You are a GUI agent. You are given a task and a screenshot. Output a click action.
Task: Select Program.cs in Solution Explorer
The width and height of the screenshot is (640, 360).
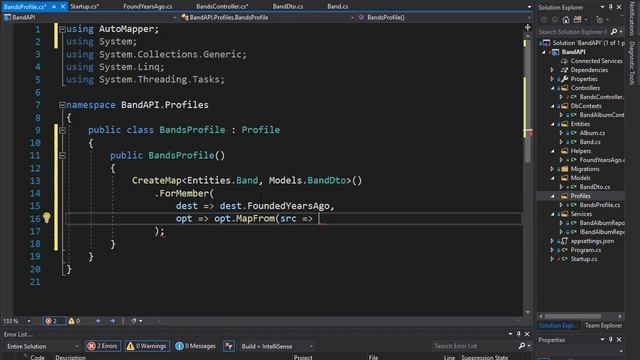click(x=586, y=250)
